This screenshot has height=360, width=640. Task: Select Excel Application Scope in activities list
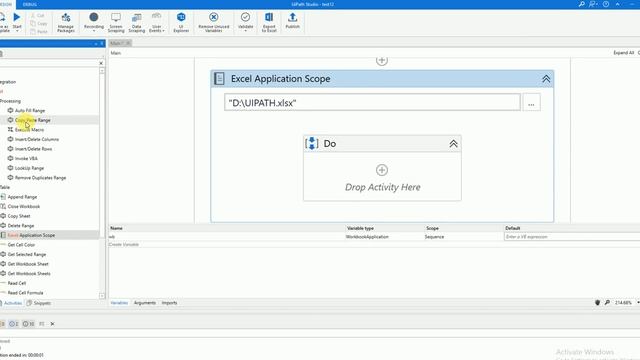coord(31,236)
